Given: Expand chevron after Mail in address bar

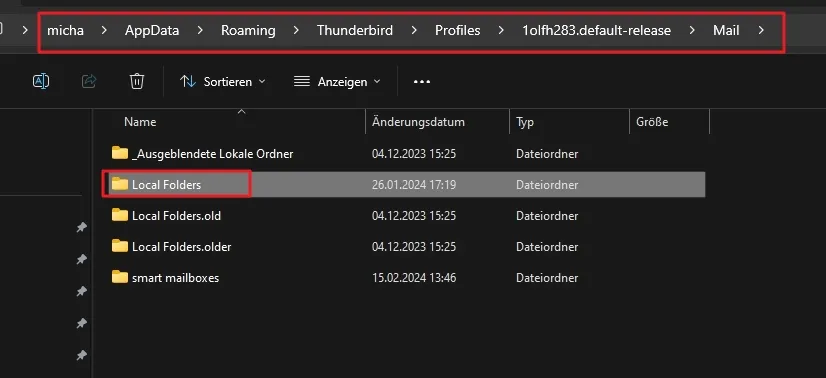Looking at the screenshot, I should [761, 31].
